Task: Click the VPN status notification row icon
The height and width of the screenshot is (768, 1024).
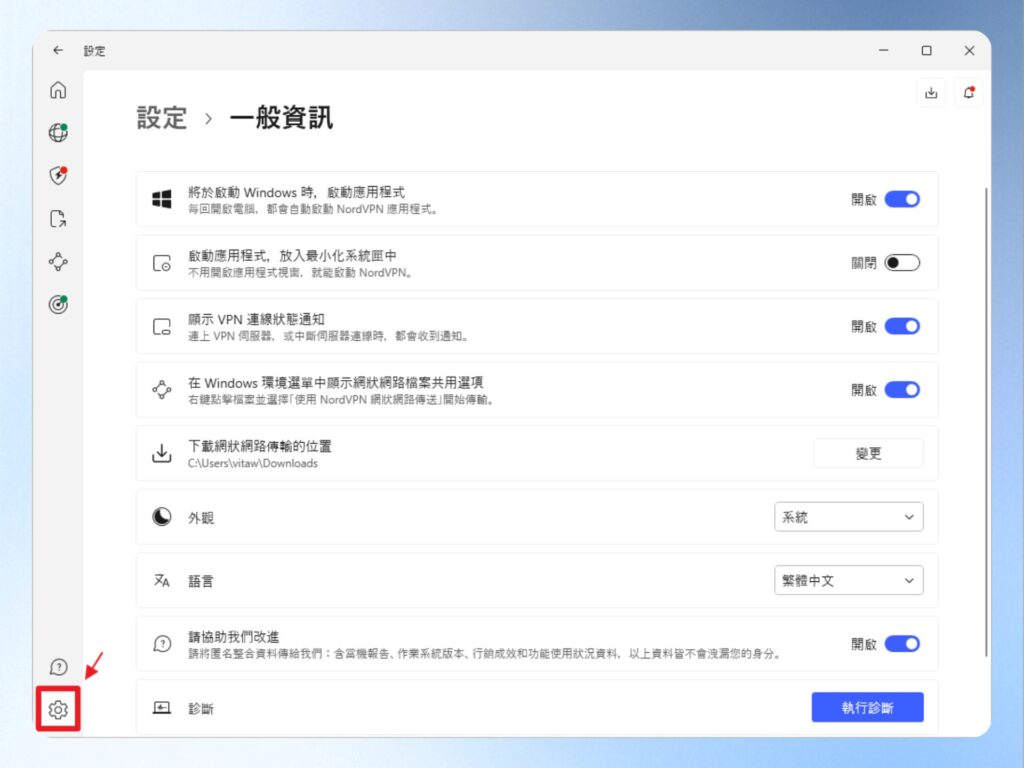Action: [x=162, y=327]
